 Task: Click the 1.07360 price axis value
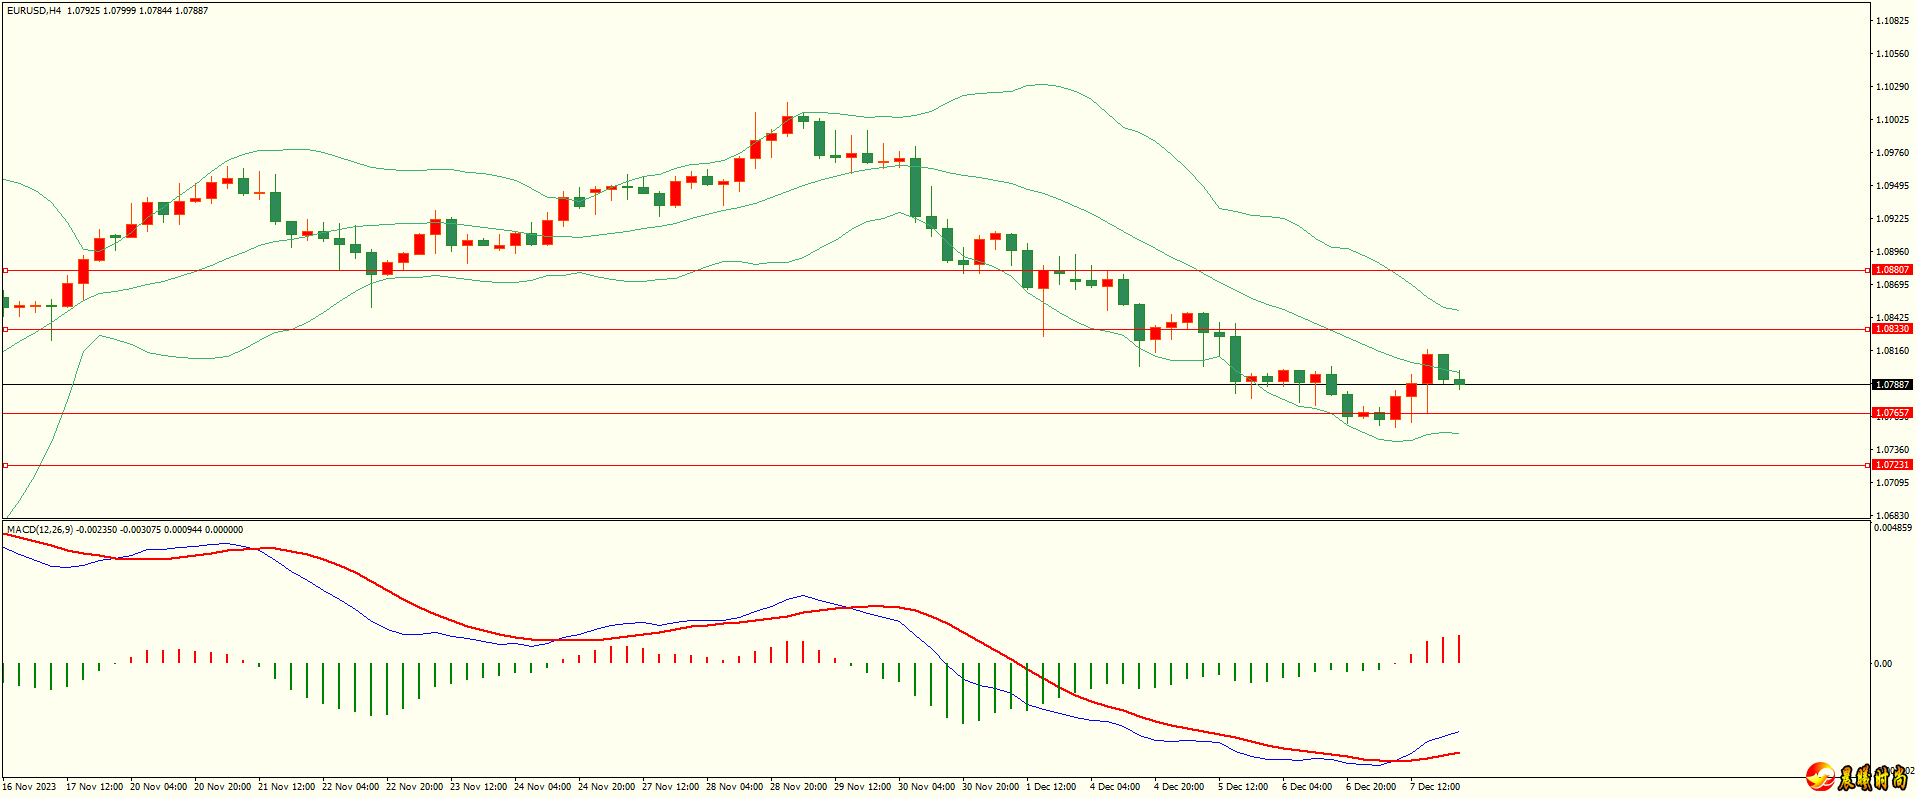tap(1892, 450)
